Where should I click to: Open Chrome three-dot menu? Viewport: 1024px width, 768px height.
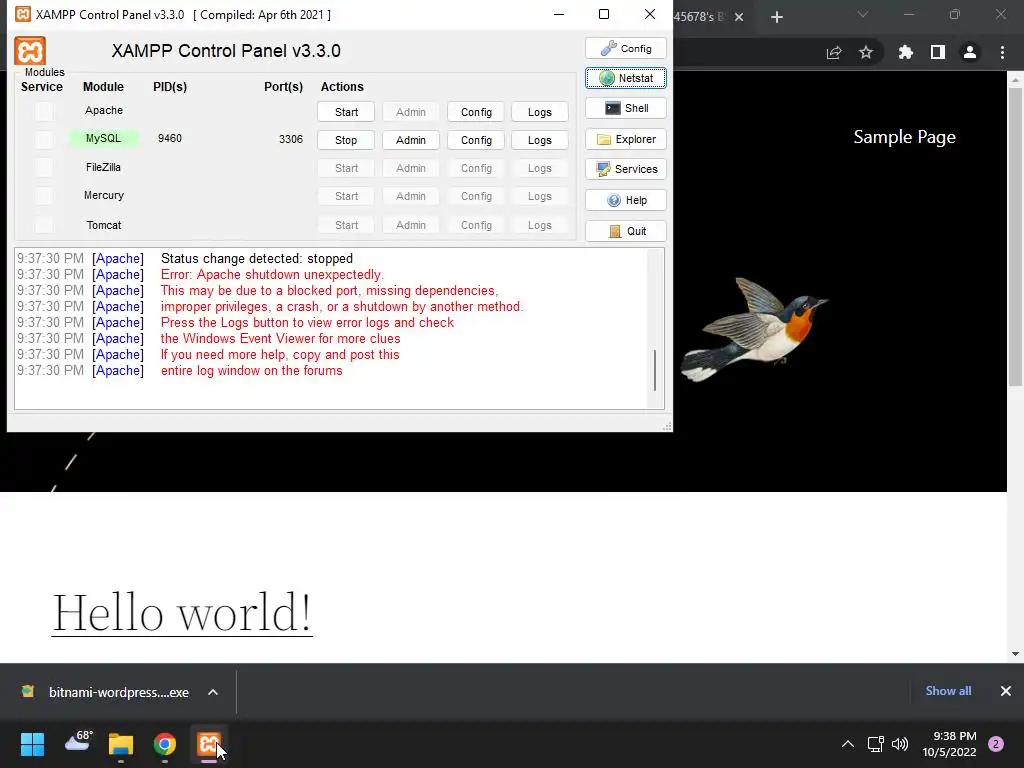point(1002,53)
